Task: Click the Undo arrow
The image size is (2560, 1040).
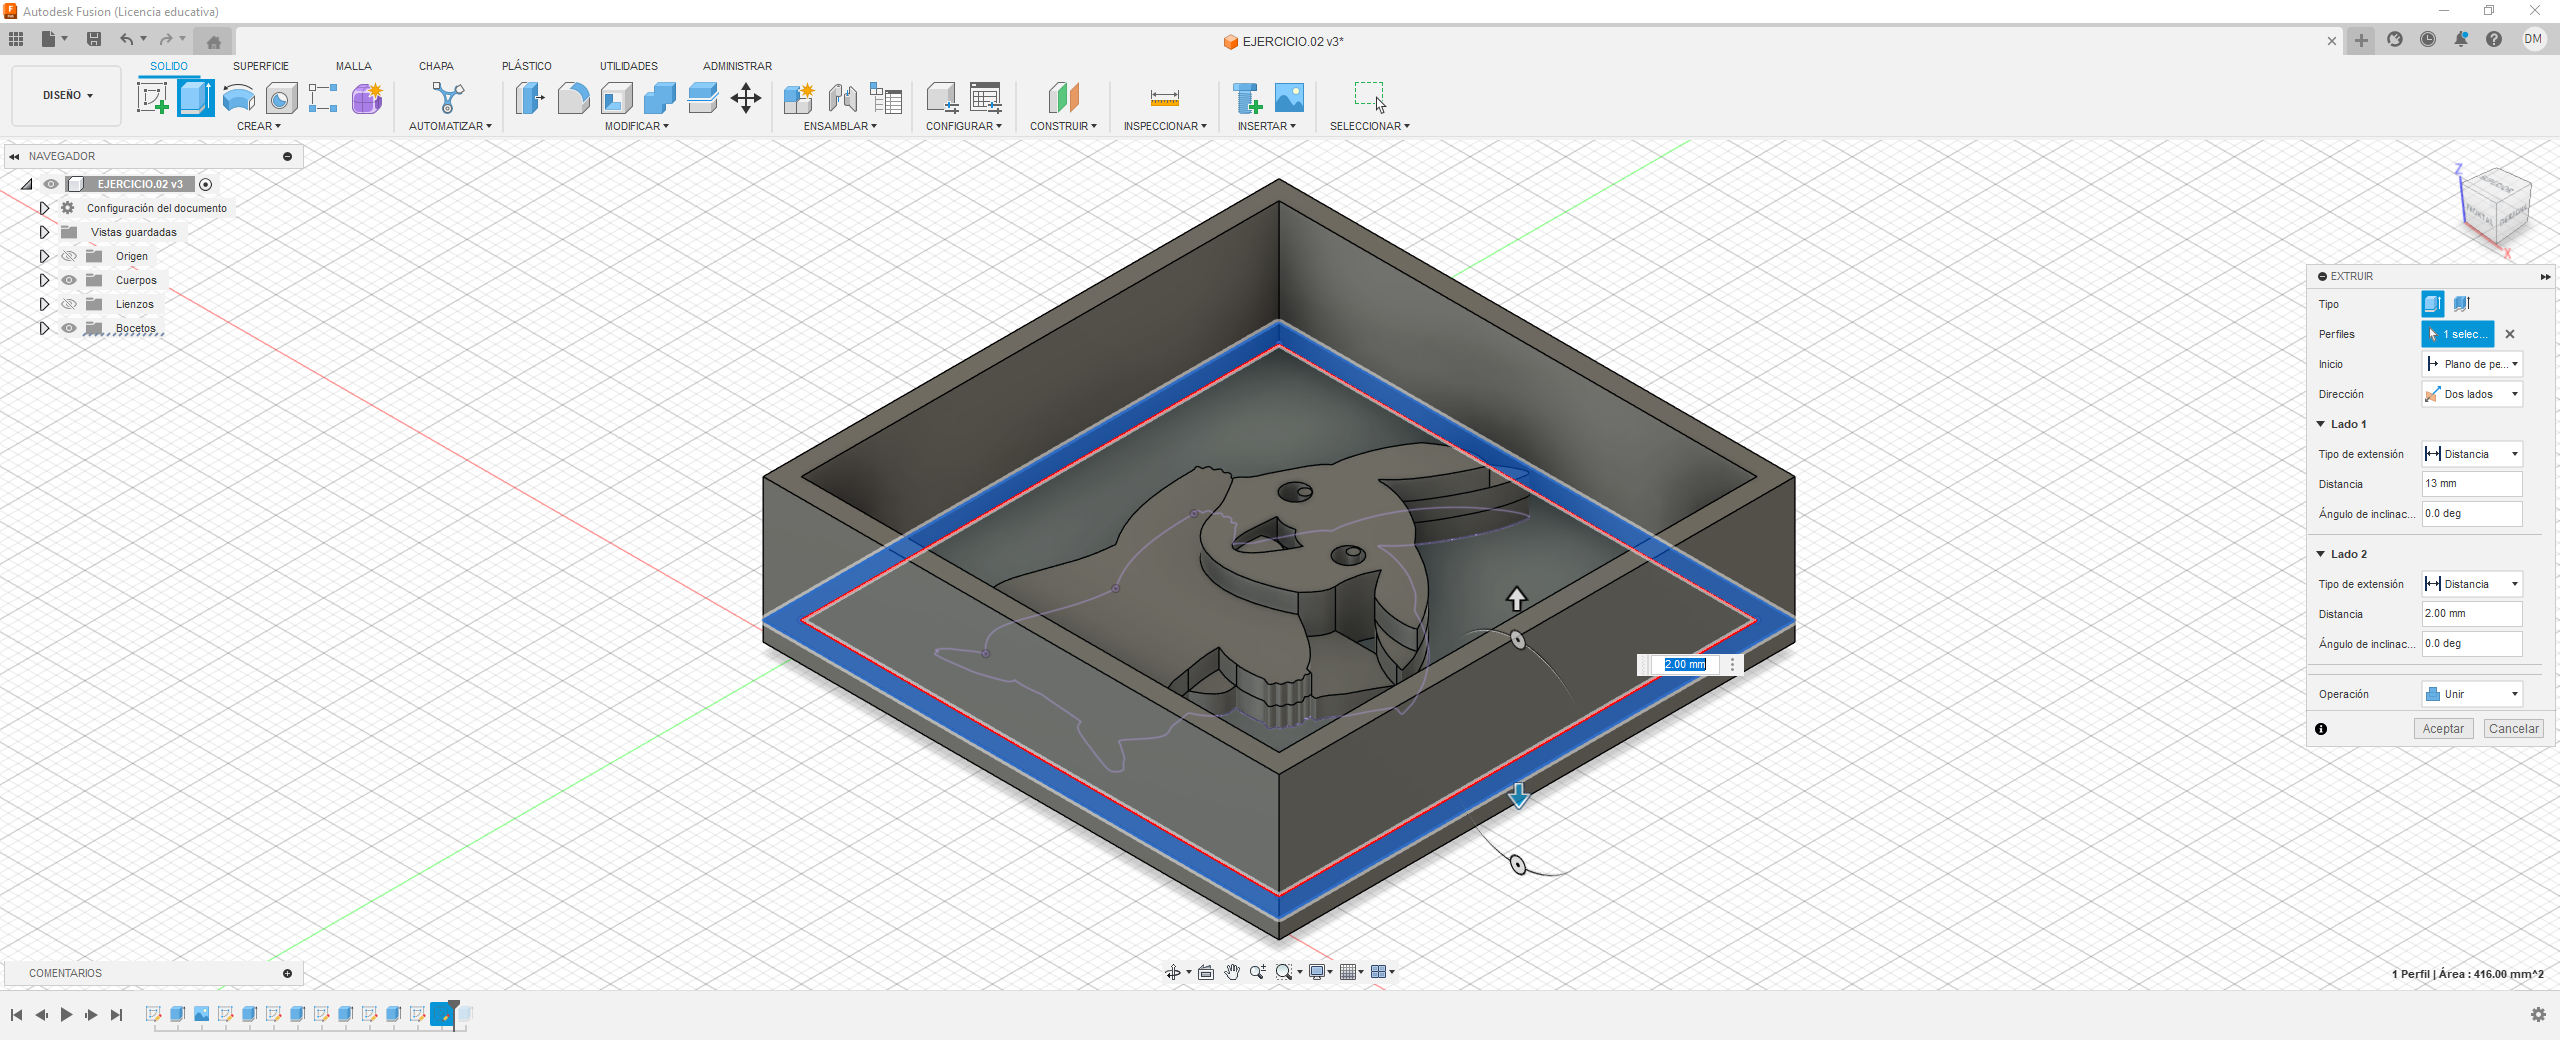Action: click(x=126, y=39)
